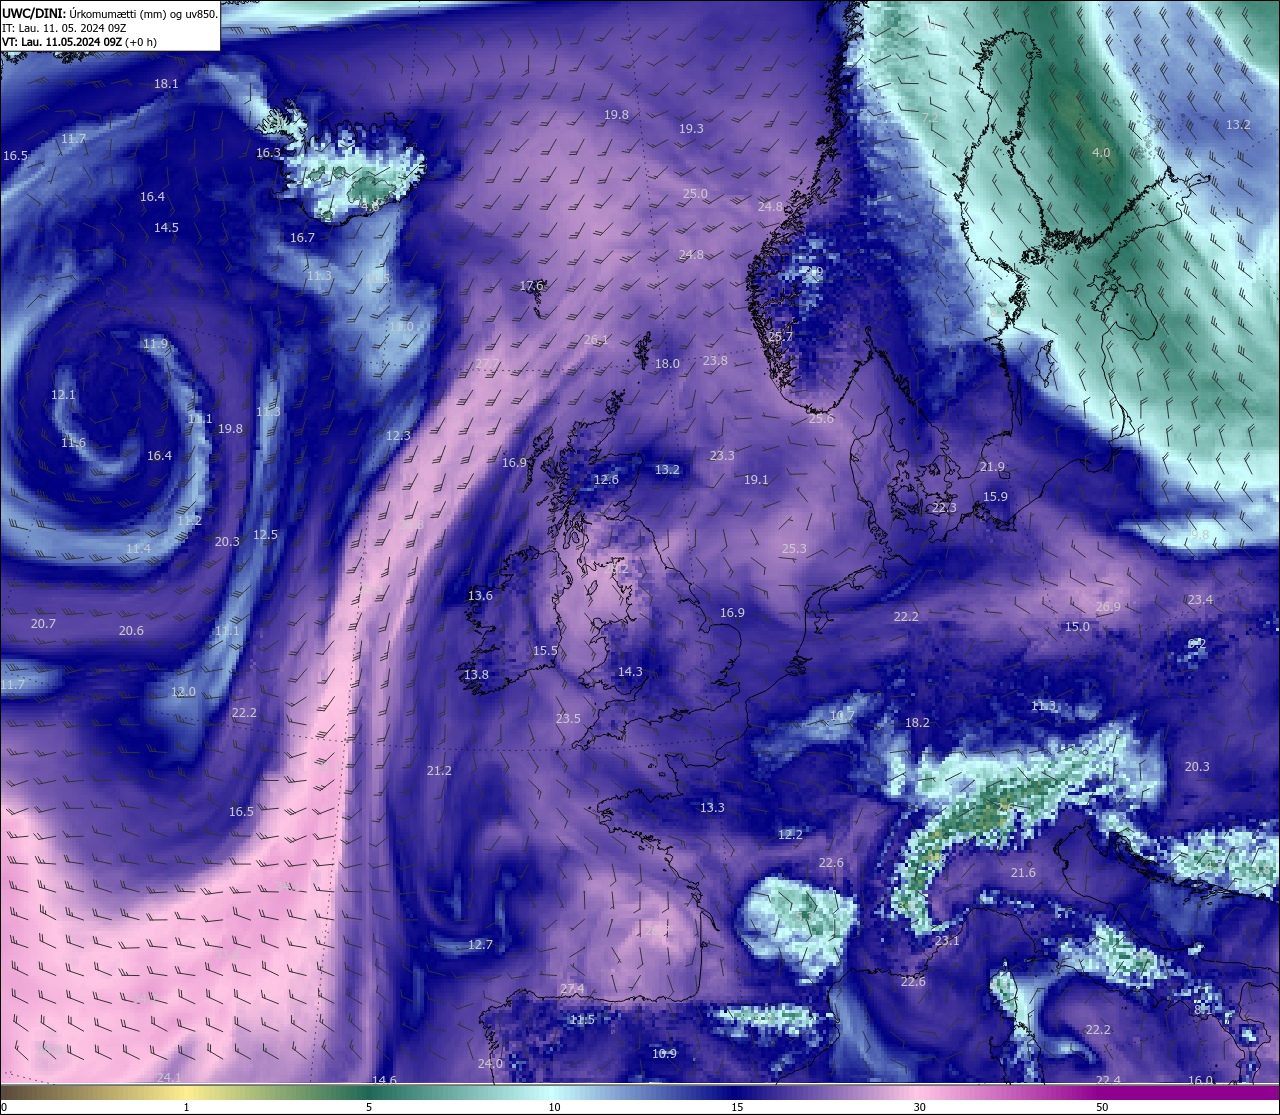Click the 14.3 value label
This screenshot has width=1280, height=1115.
pos(630,672)
